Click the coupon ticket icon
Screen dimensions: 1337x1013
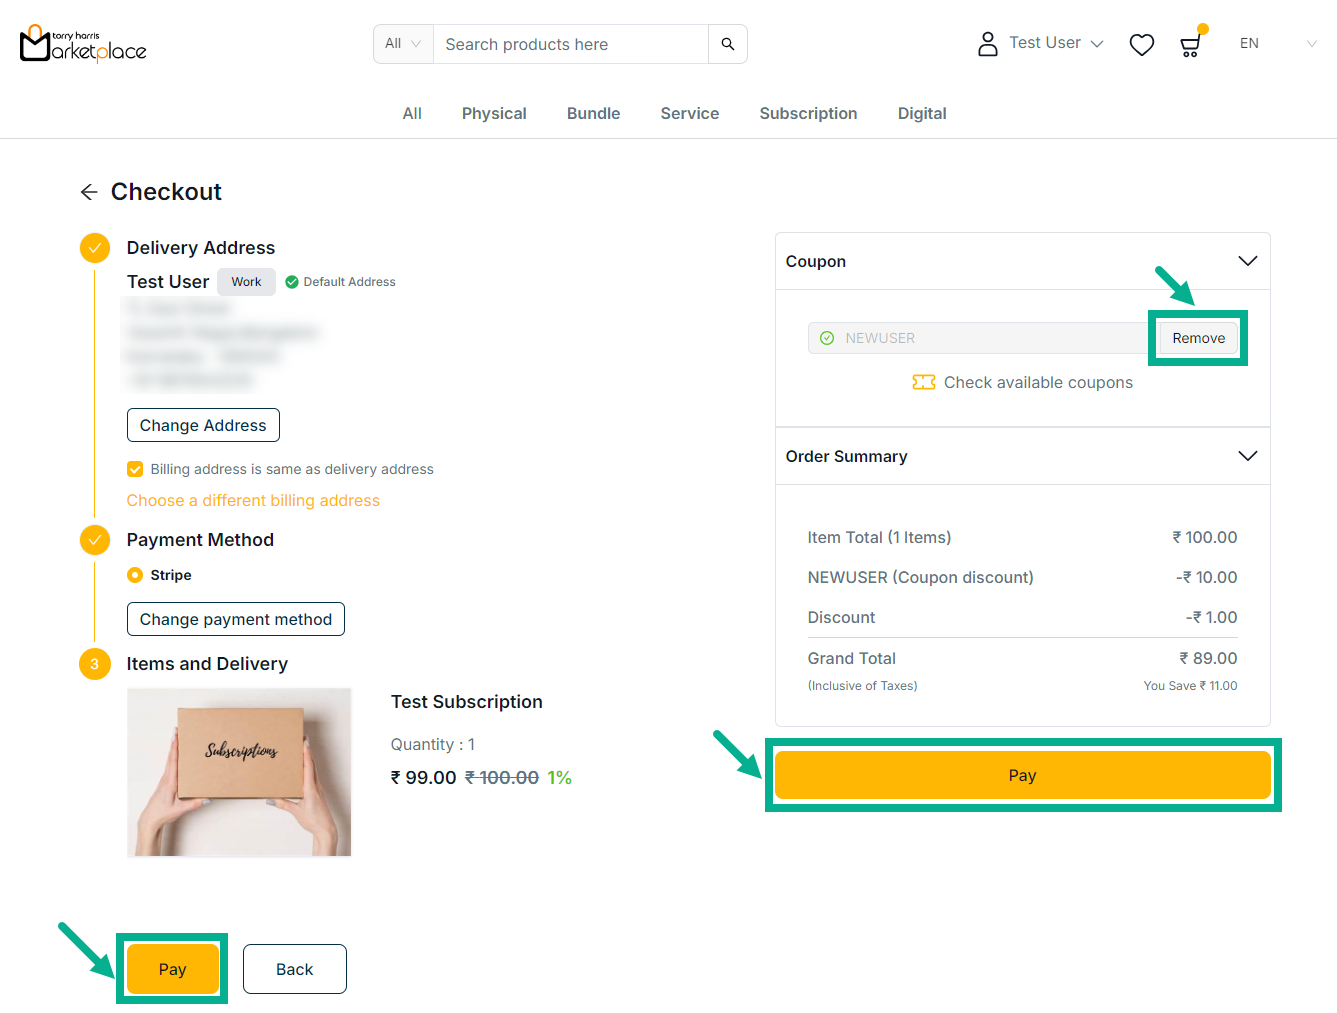[x=923, y=382]
